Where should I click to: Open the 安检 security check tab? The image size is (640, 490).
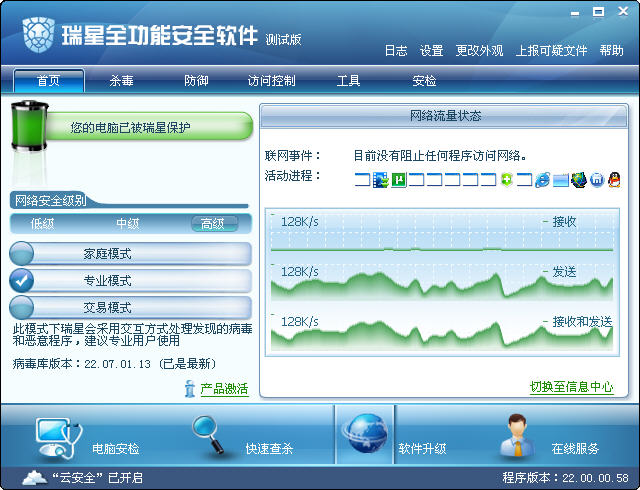point(424,80)
